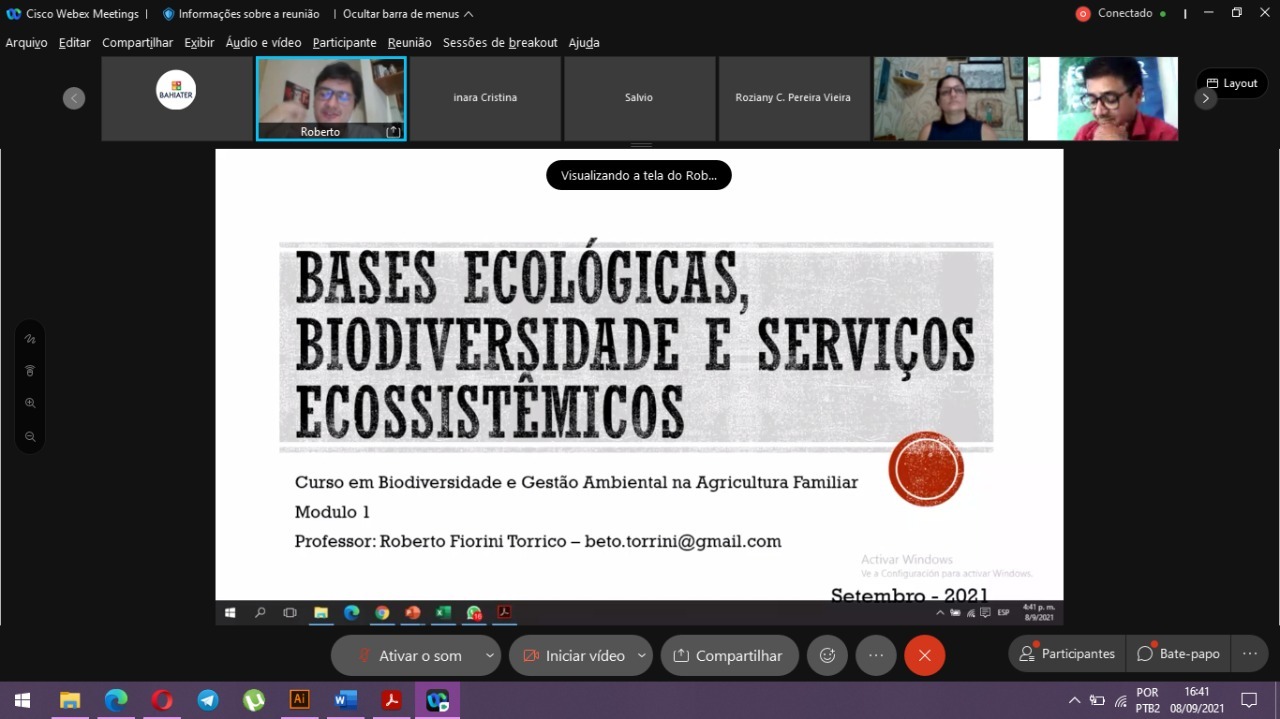This screenshot has width=1280, height=719.
Task: Select Roberto's video thumbnail
Action: [331, 97]
